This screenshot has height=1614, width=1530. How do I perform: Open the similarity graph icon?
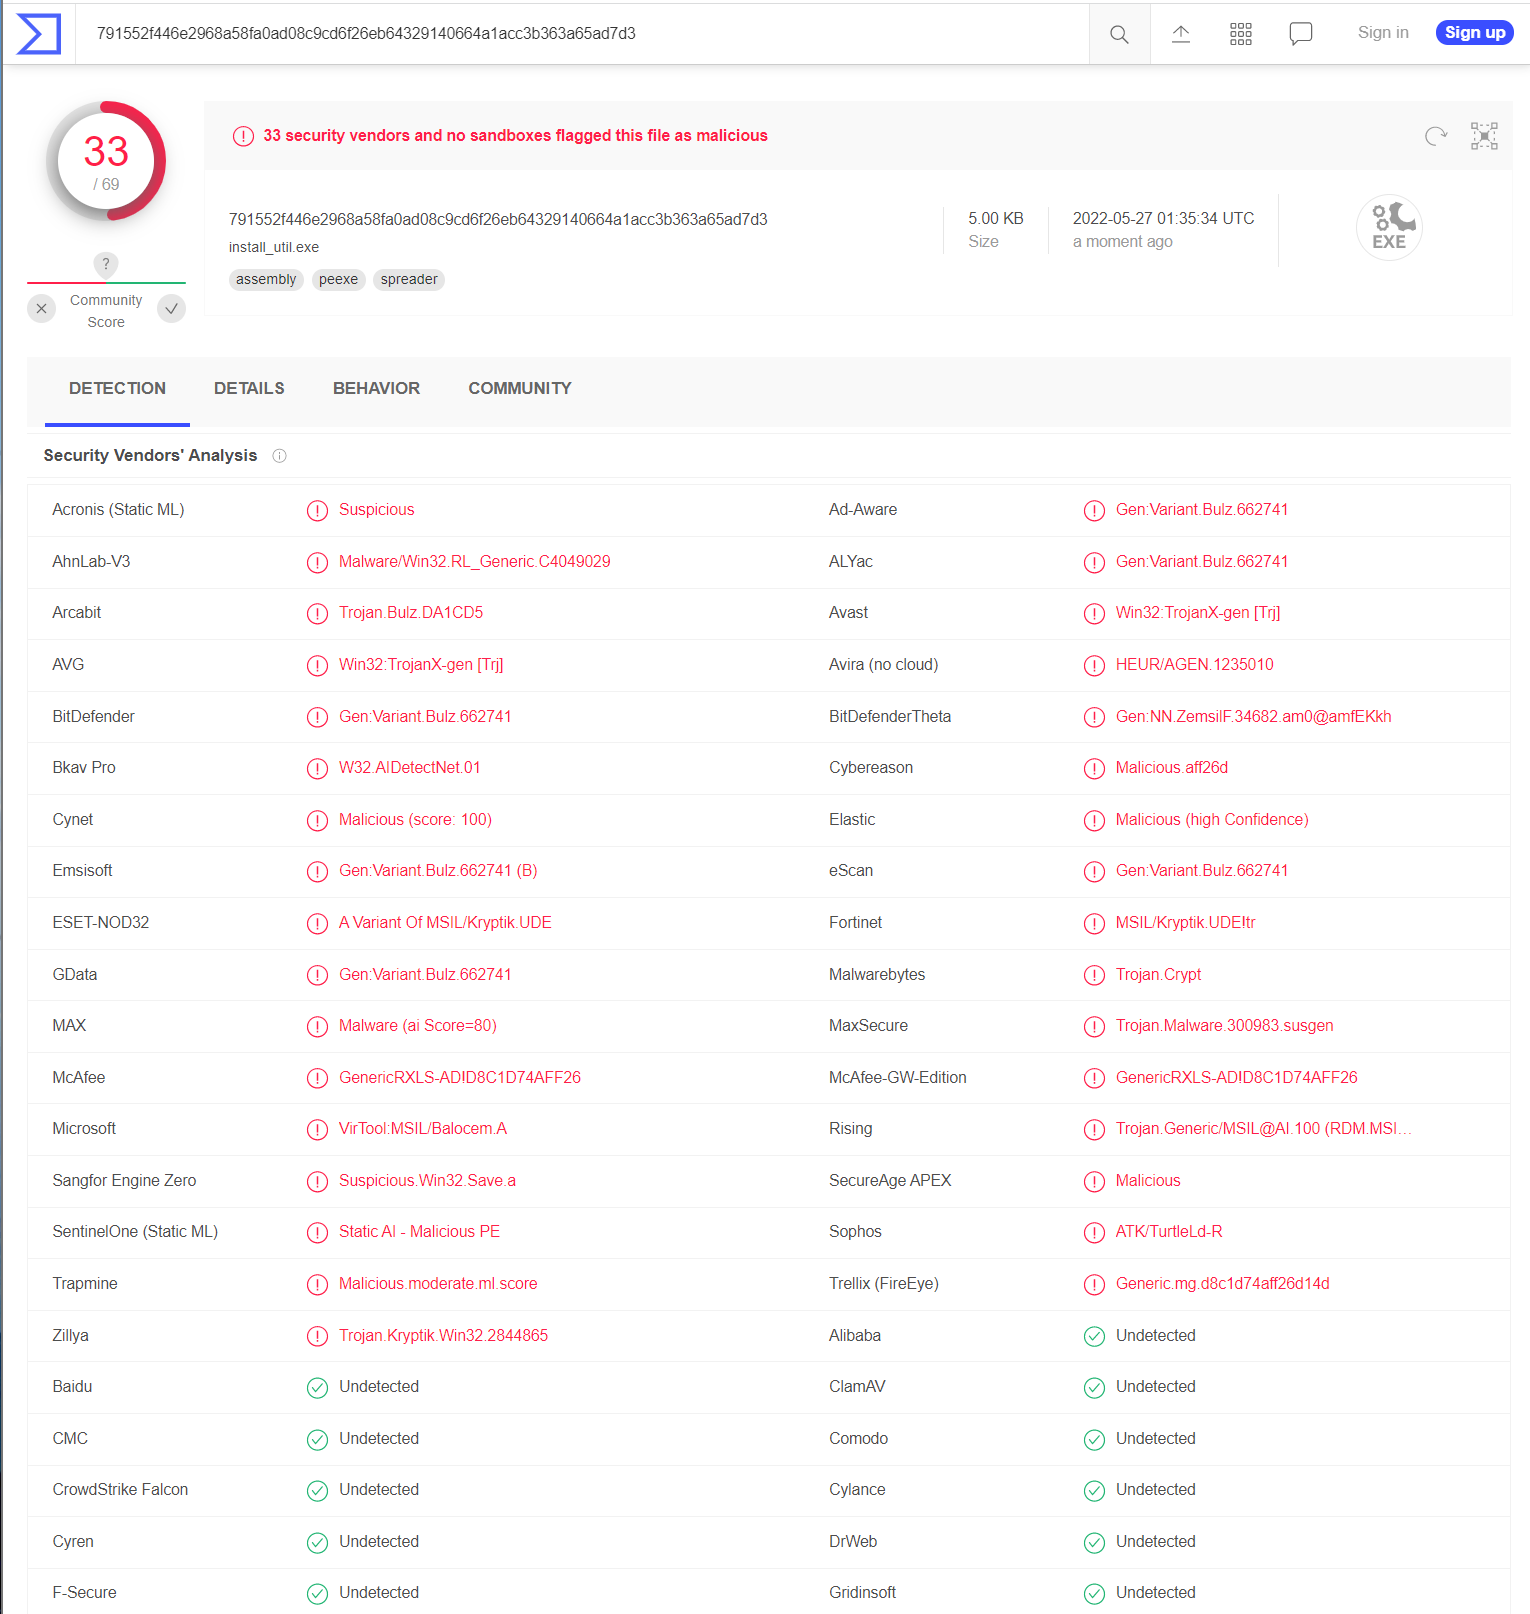pyautogui.click(x=1484, y=136)
